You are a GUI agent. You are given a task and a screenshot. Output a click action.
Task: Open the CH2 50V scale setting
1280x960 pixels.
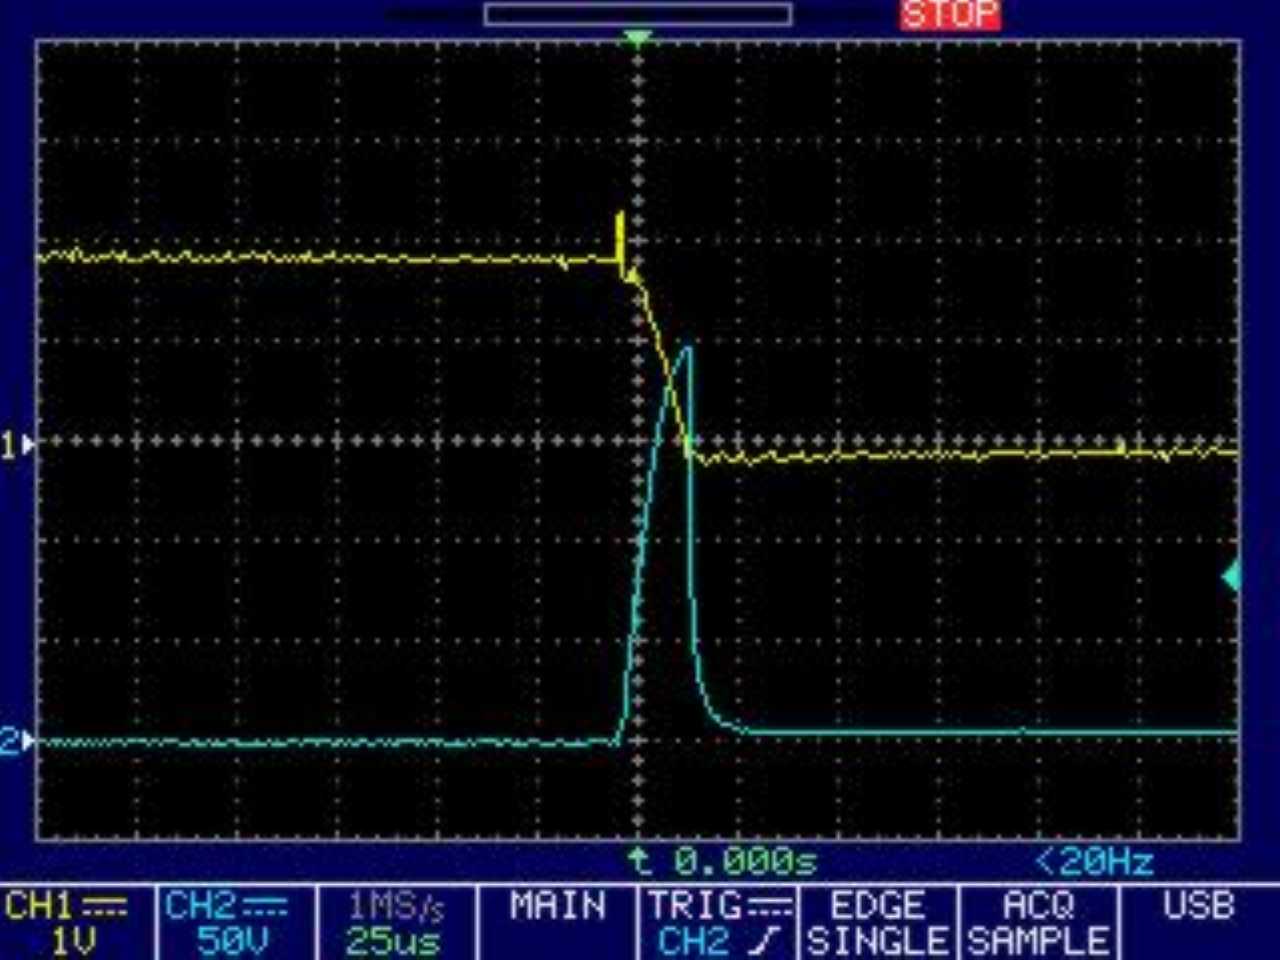point(233,941)
